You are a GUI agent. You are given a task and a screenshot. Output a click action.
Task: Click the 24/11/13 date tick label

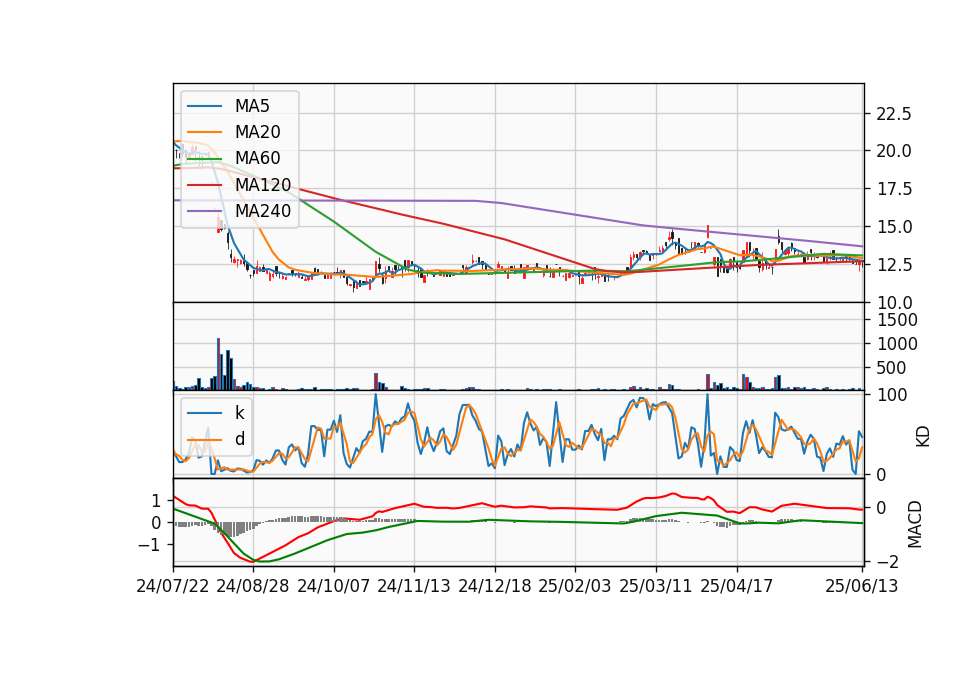[414, 586]
